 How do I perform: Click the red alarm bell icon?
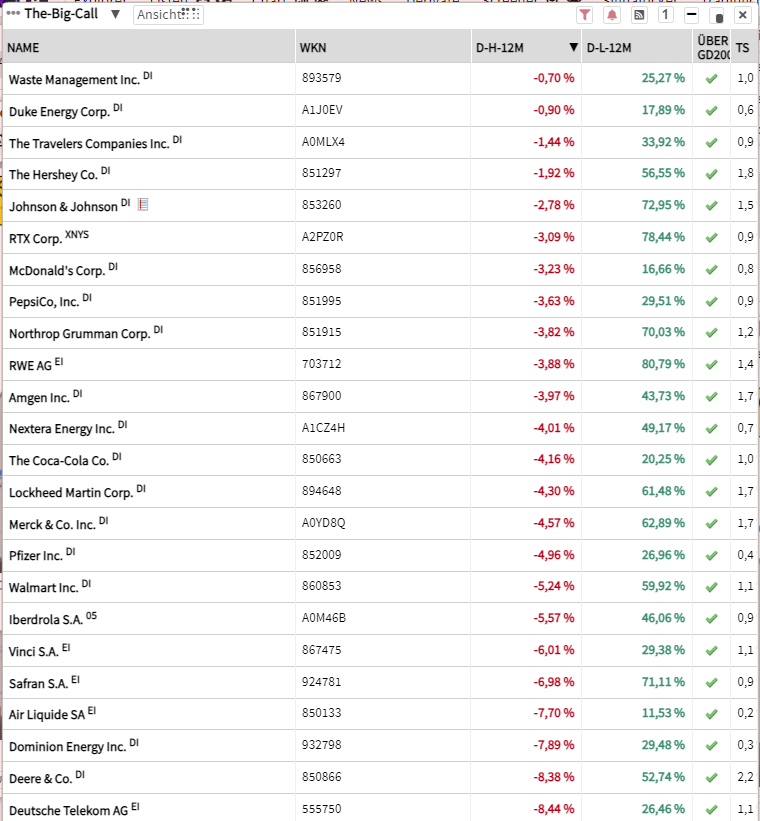(x=612, y=15)
